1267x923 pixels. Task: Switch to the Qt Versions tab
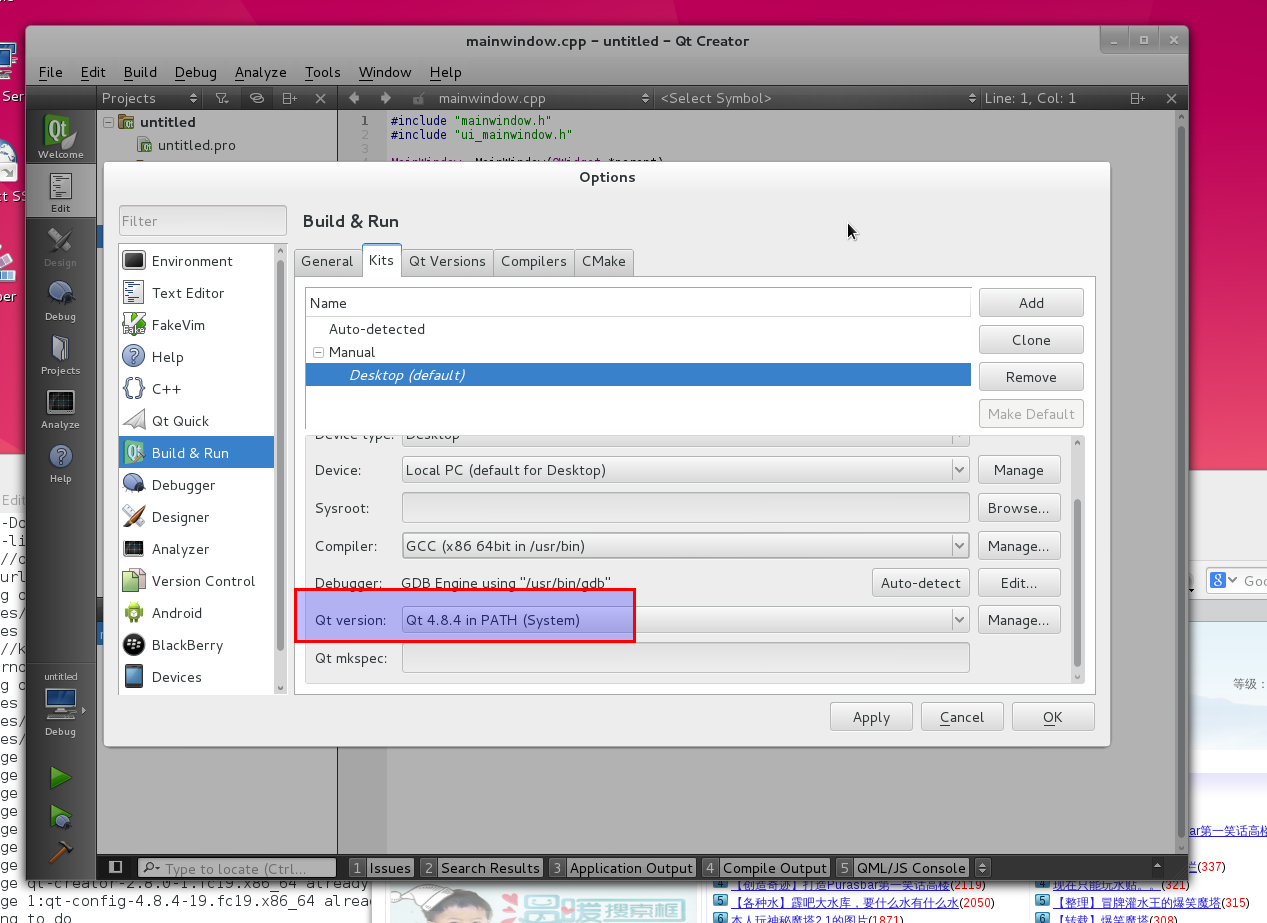[447, 261]
